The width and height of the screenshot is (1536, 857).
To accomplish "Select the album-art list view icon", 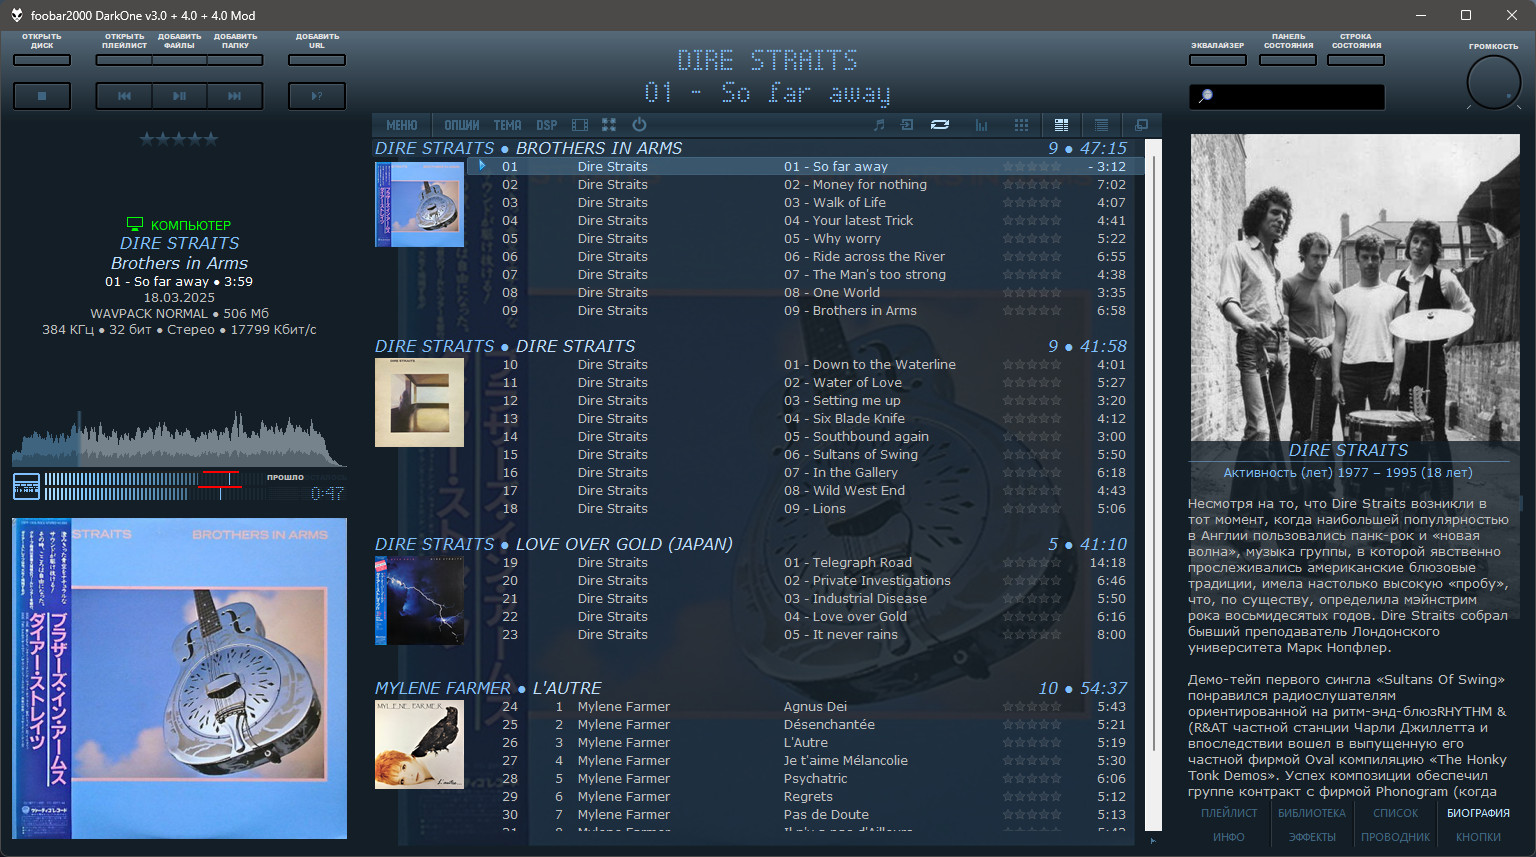I will click(x=1061, y=125).
